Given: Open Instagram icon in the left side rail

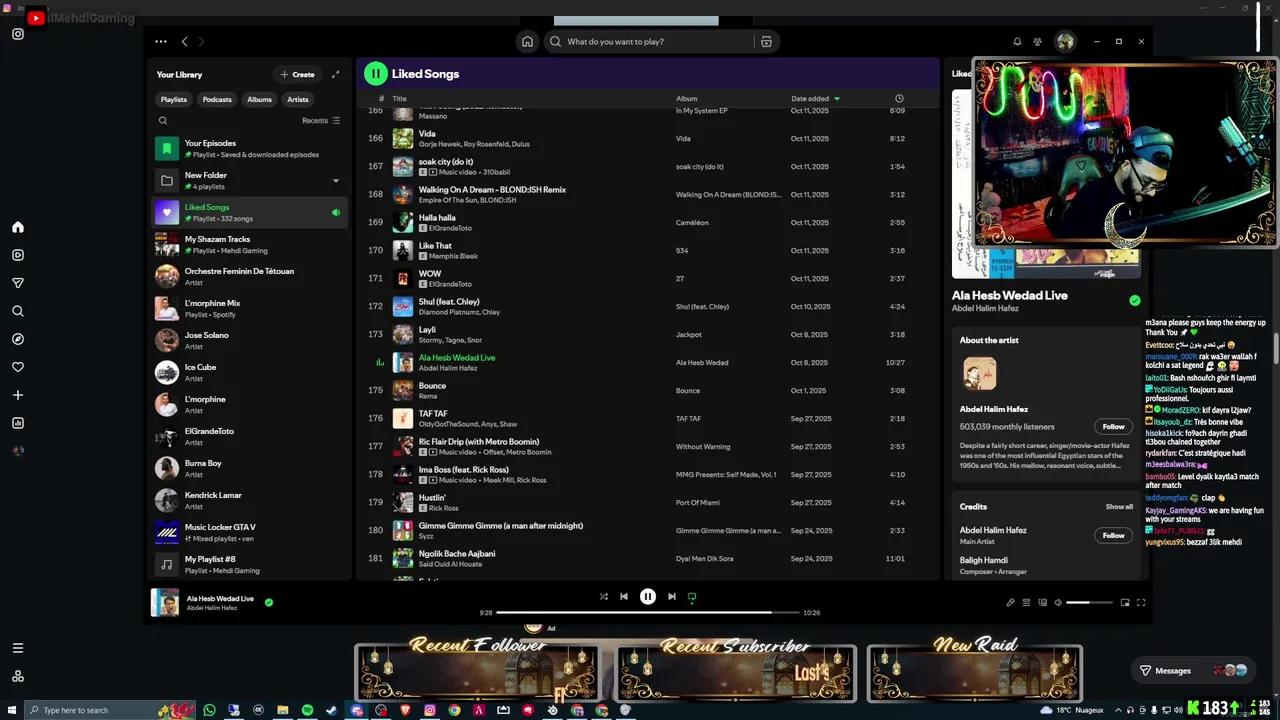Looking at the screenshot, I should tap(18, 34).
